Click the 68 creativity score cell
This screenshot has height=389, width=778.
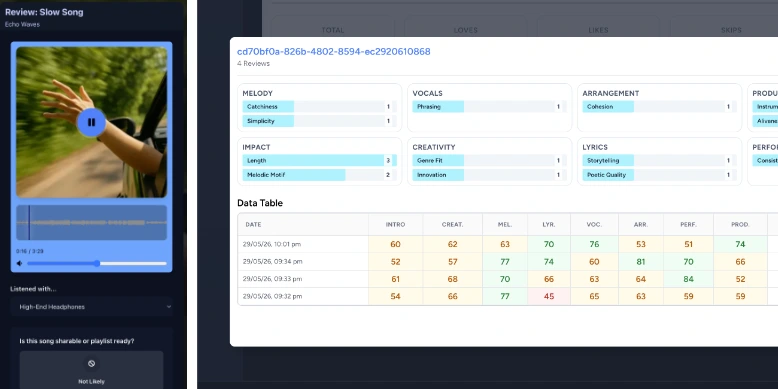click(x=453, y=279)
